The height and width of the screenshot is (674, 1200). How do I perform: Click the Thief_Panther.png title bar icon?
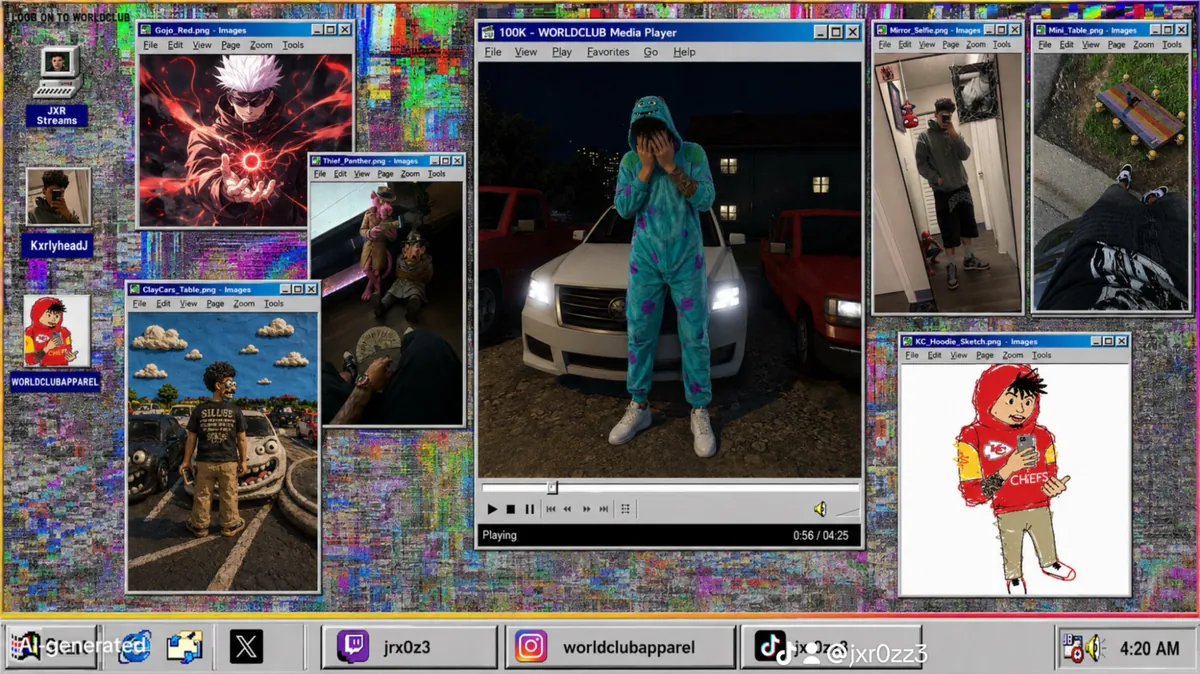tap(316, 160)
